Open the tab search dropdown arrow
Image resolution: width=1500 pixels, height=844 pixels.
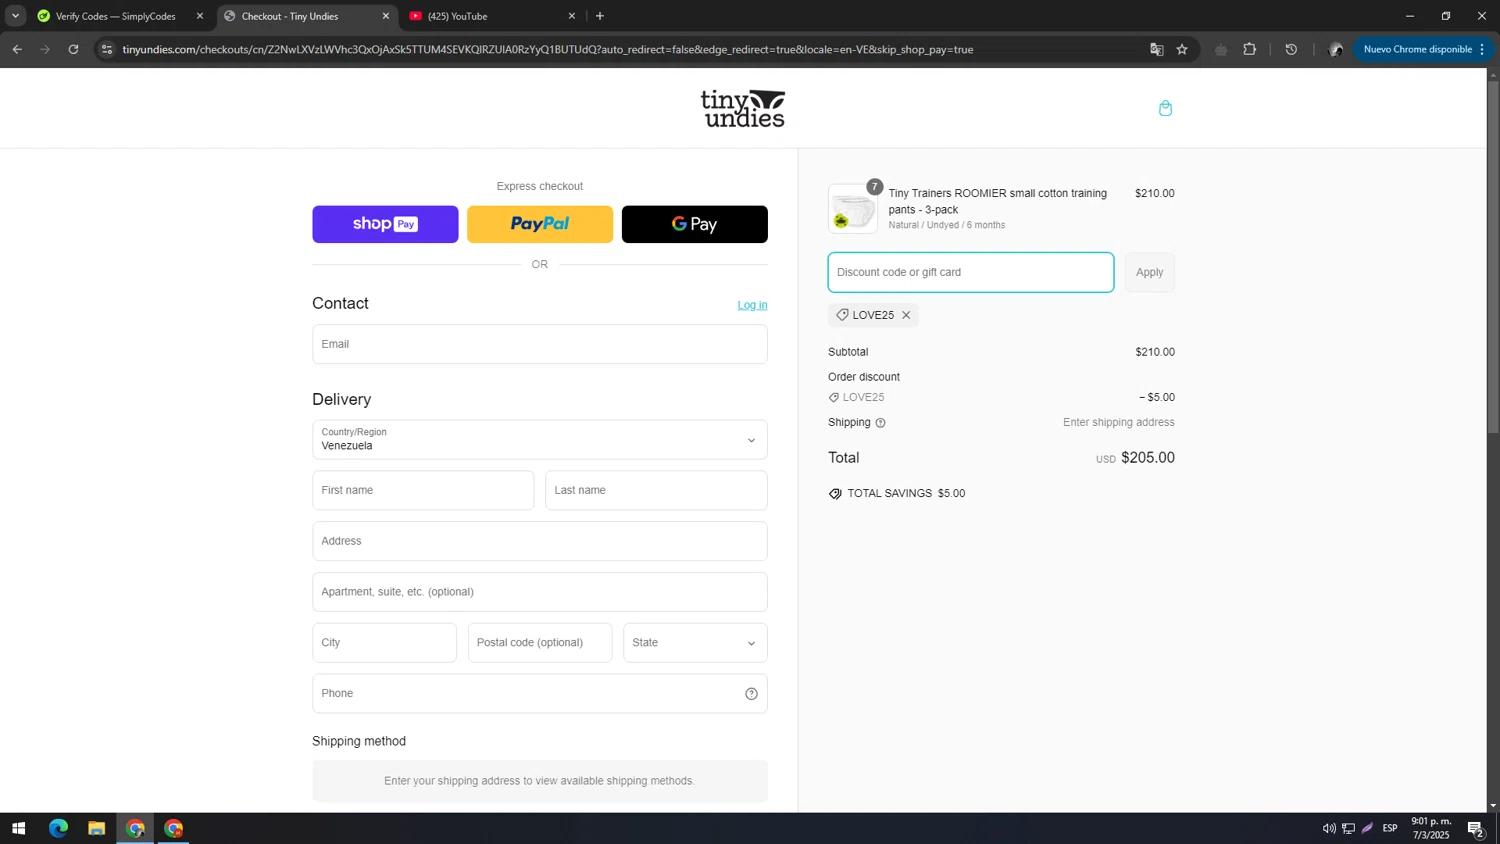[x=15, y=16]
